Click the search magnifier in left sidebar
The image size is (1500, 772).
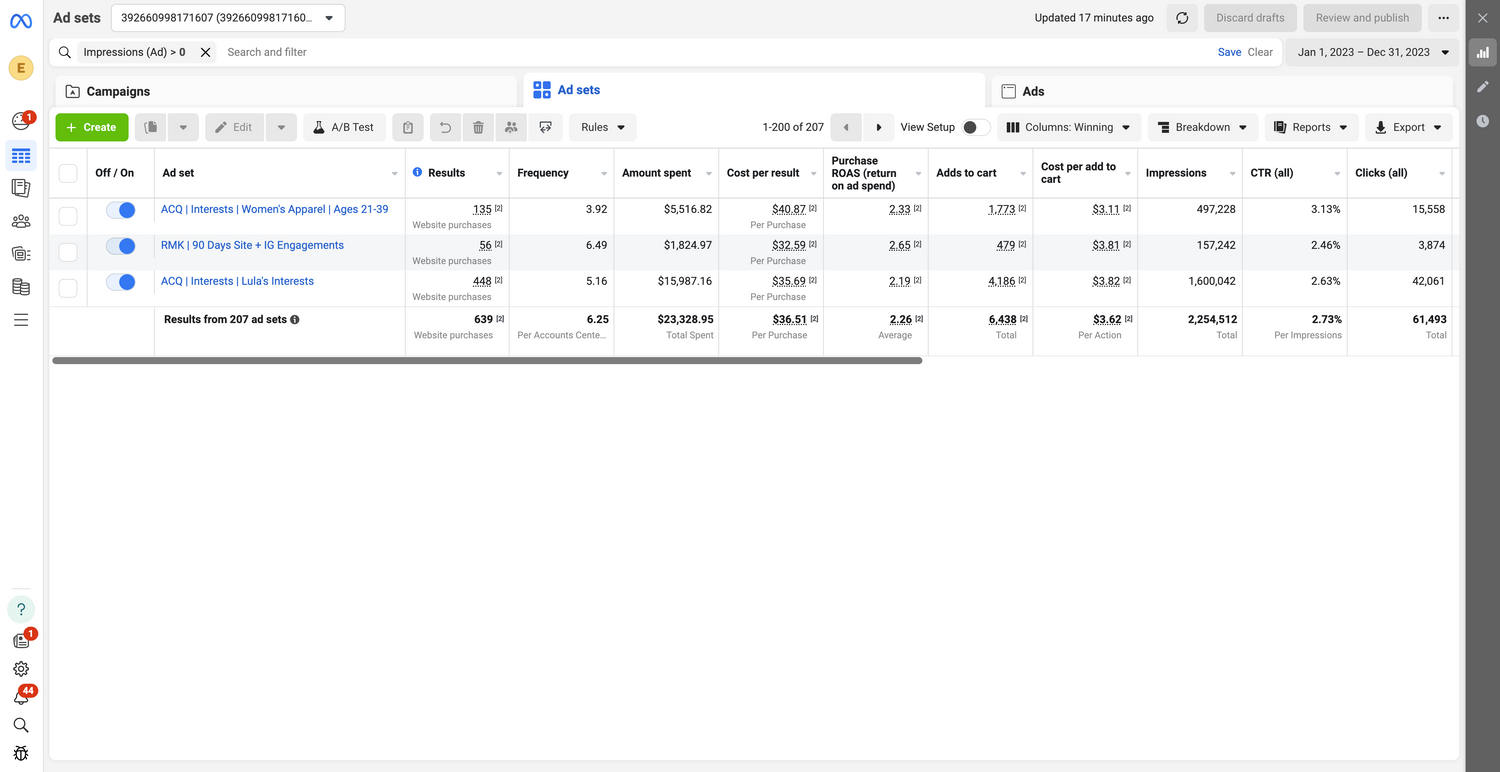tap(21, 725)
